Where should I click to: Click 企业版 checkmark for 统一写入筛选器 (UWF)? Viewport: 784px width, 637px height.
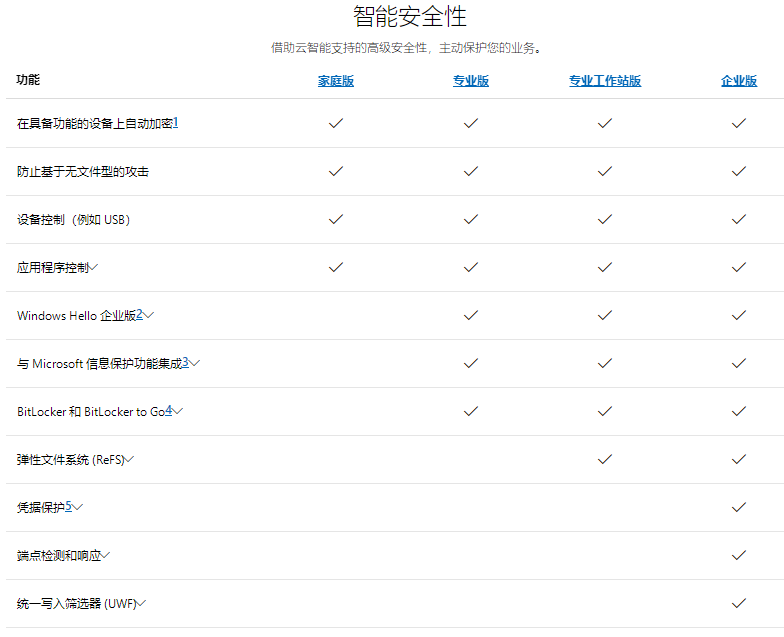pos(738,603)
